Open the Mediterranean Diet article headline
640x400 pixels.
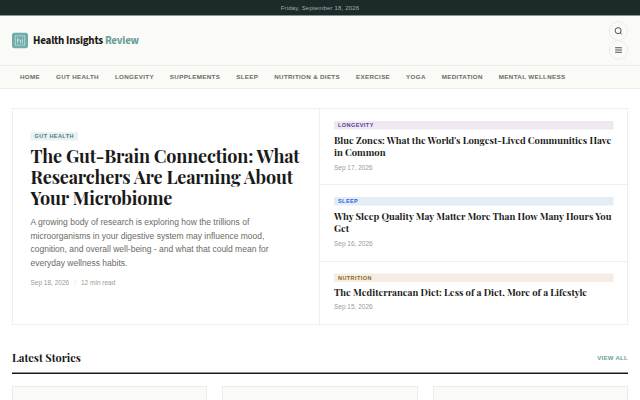[x=460, y=293]
